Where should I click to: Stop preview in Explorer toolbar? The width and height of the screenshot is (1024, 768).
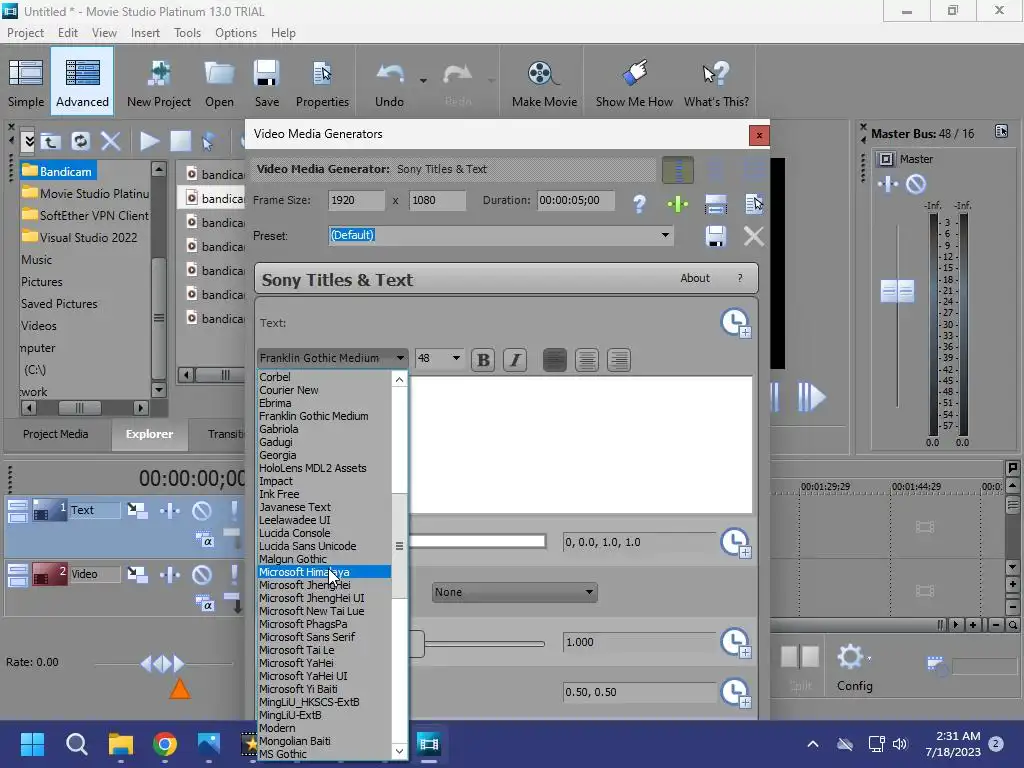(180, 141)
